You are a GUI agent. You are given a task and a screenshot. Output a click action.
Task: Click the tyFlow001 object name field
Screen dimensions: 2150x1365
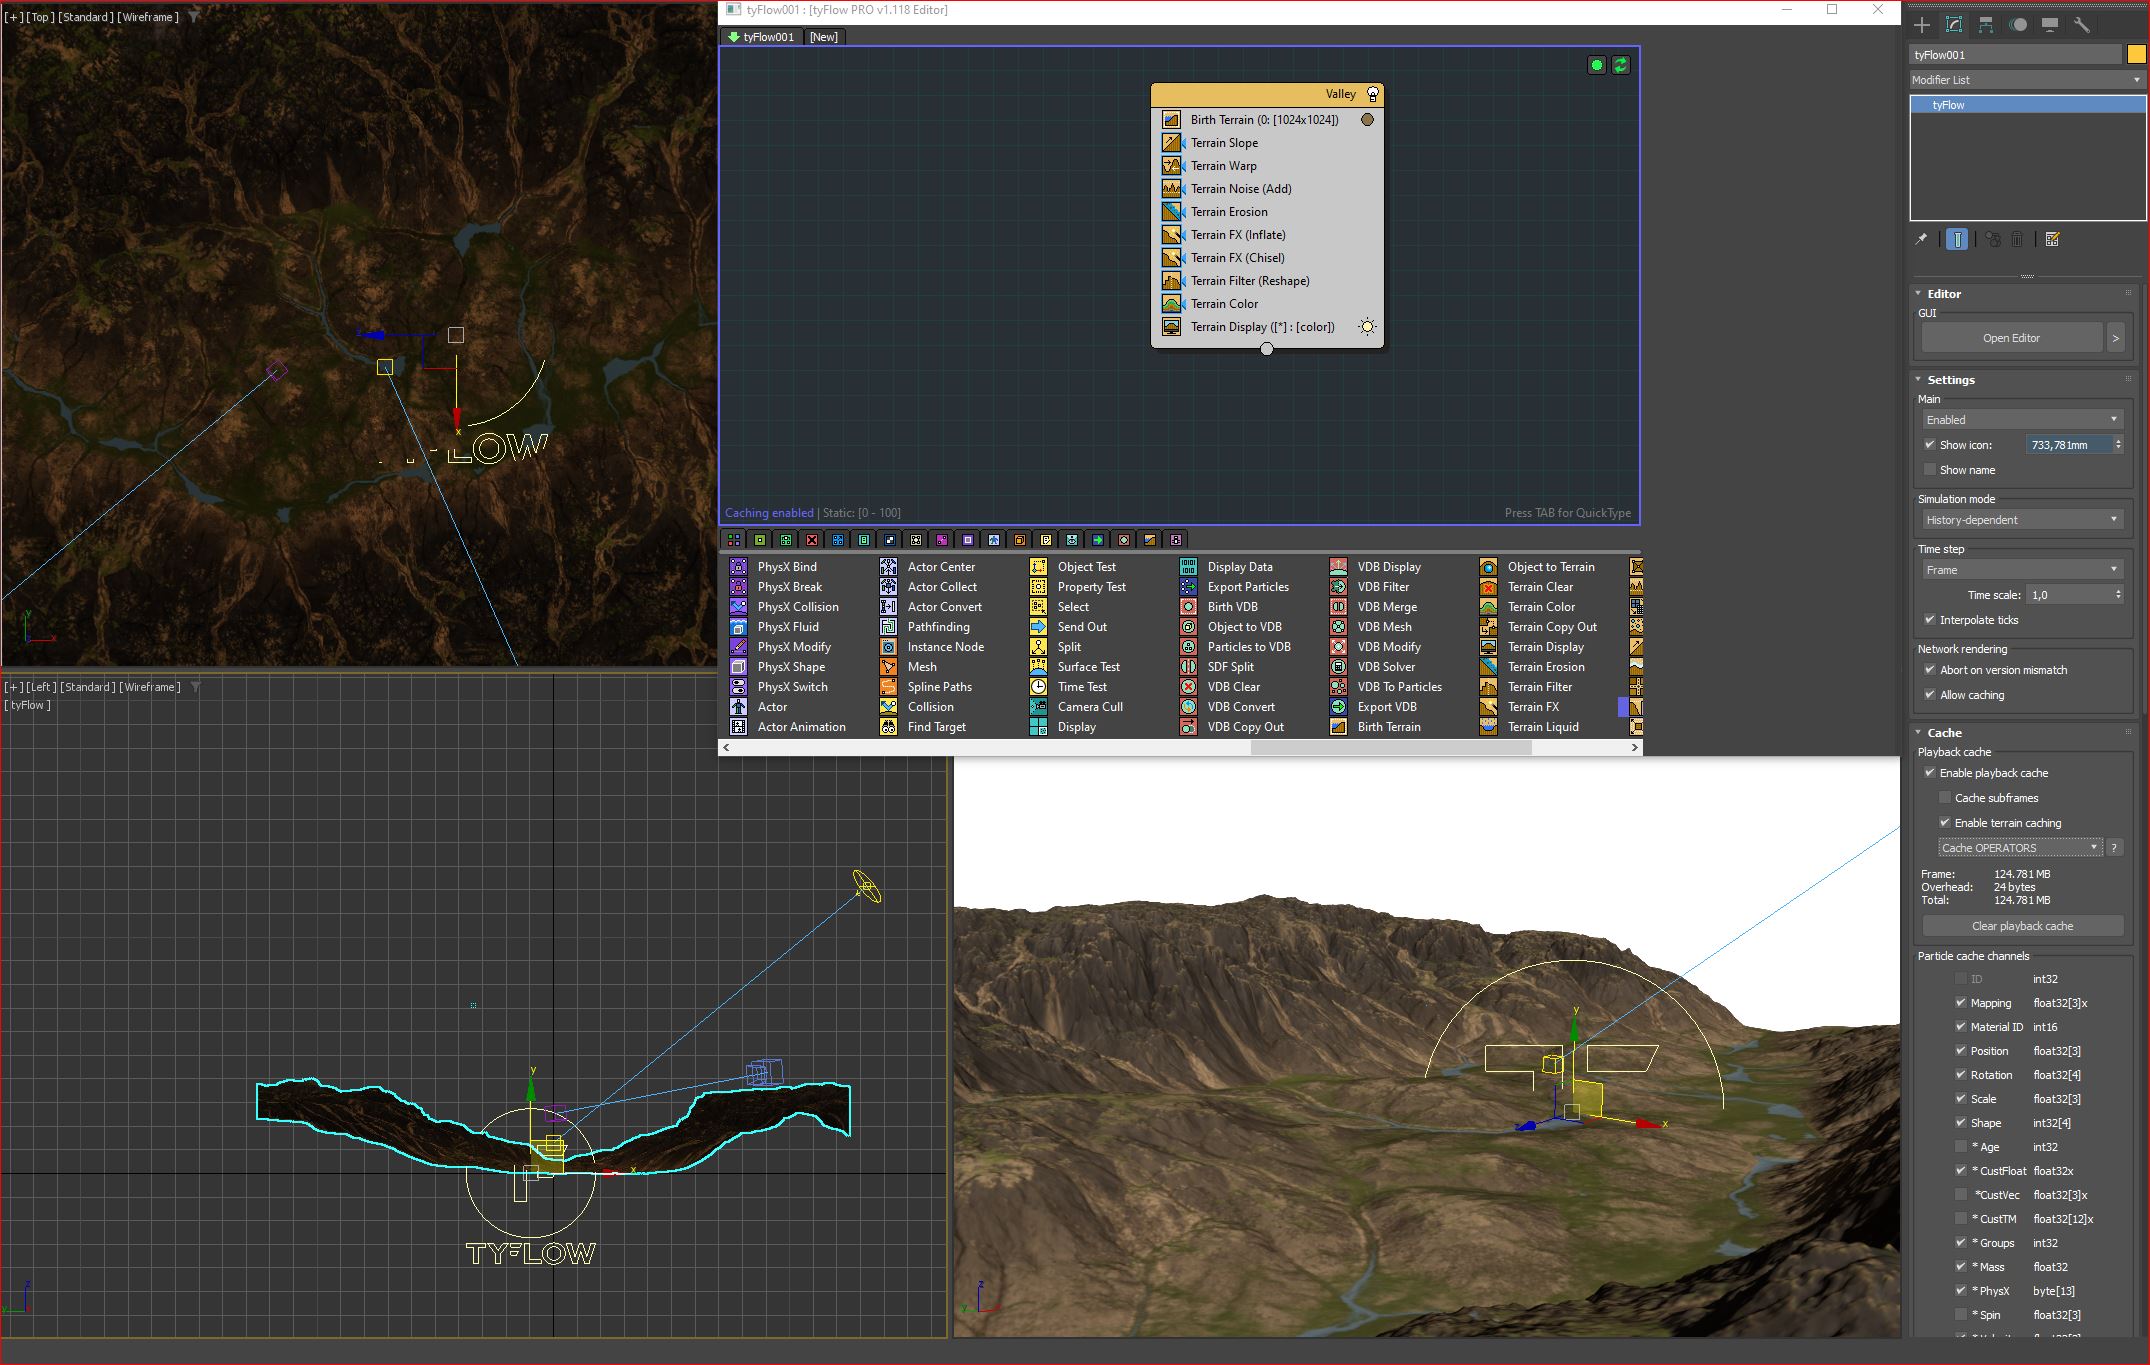[x=2015, y=55]
